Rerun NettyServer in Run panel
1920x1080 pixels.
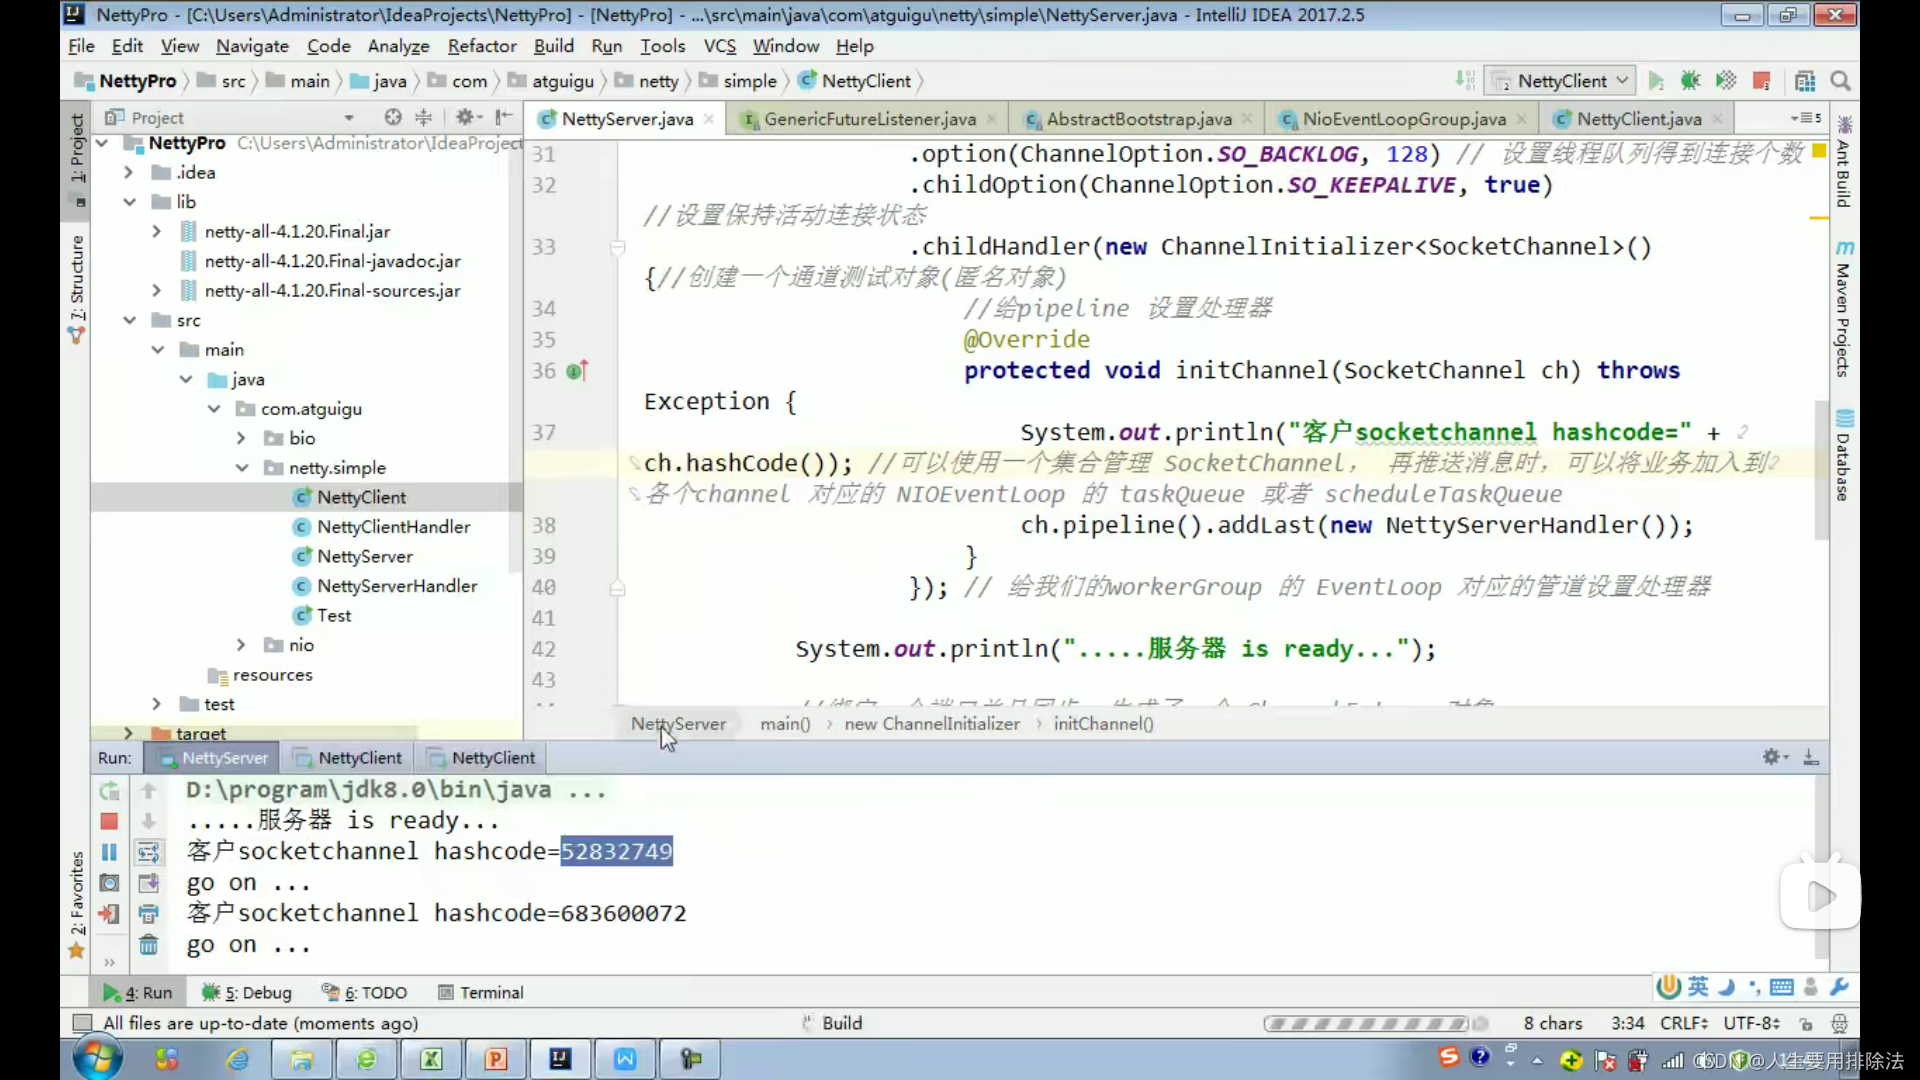pyautogui.click(x=109, y=791)
